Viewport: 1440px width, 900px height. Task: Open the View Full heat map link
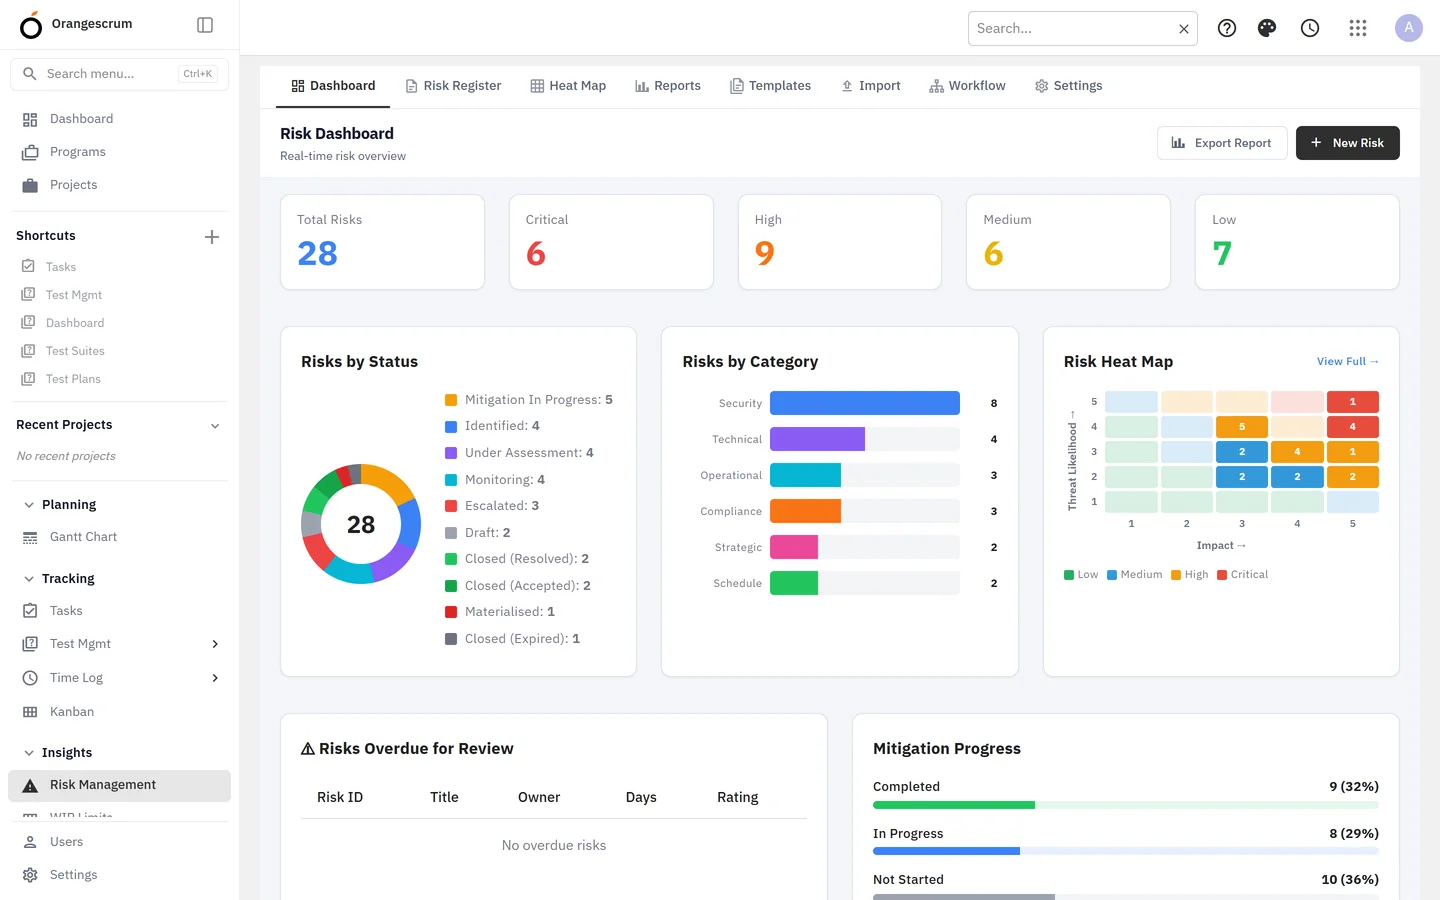coord(1348,362)
